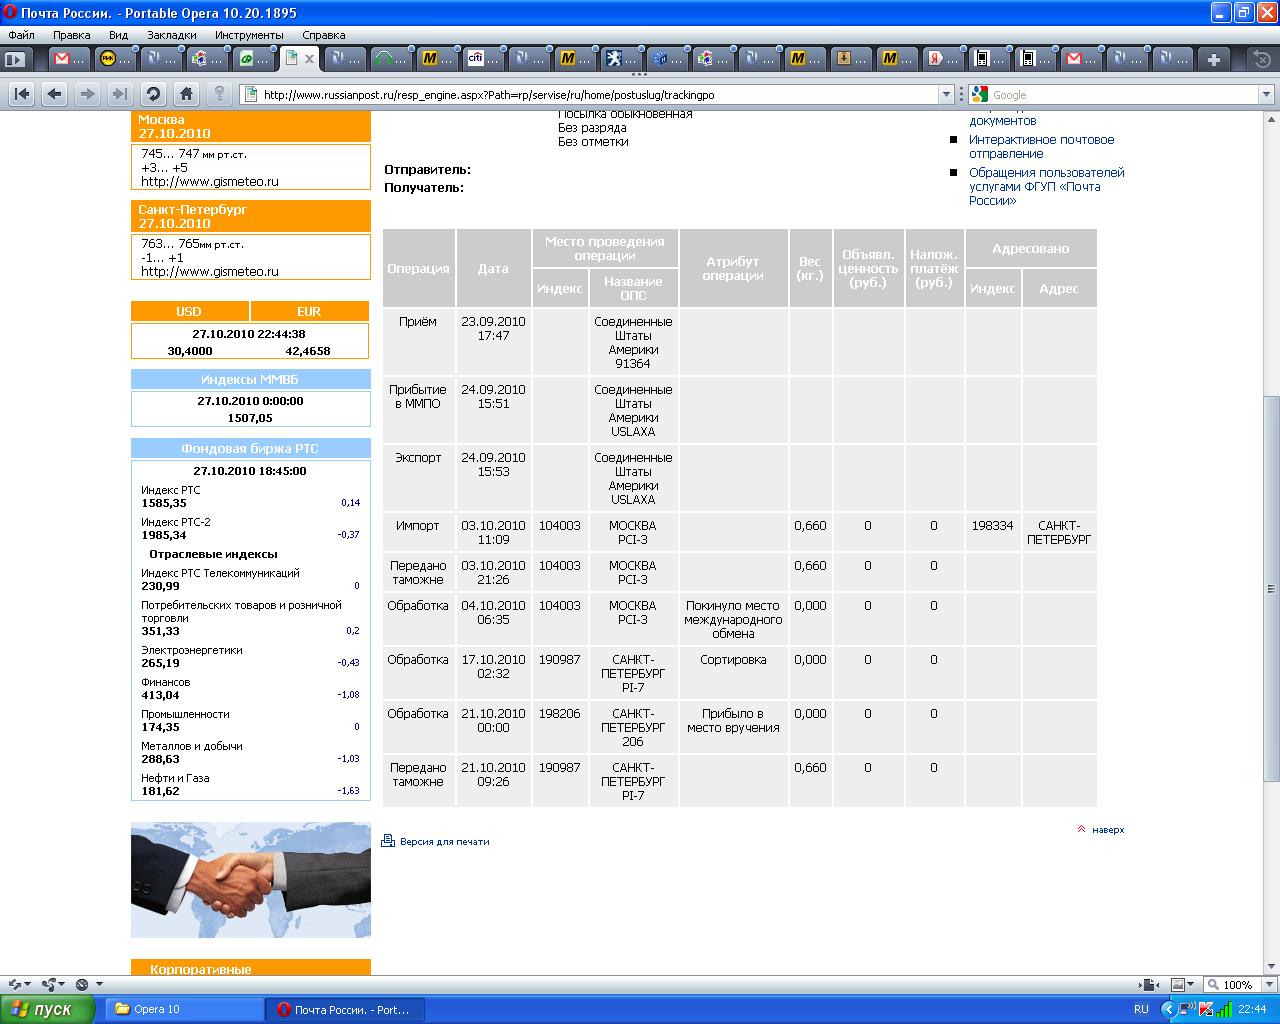Click the Корпоративные orange header
This screenshot has height=1024, width=1280.
pyautogui.click(x=251, y=968)
